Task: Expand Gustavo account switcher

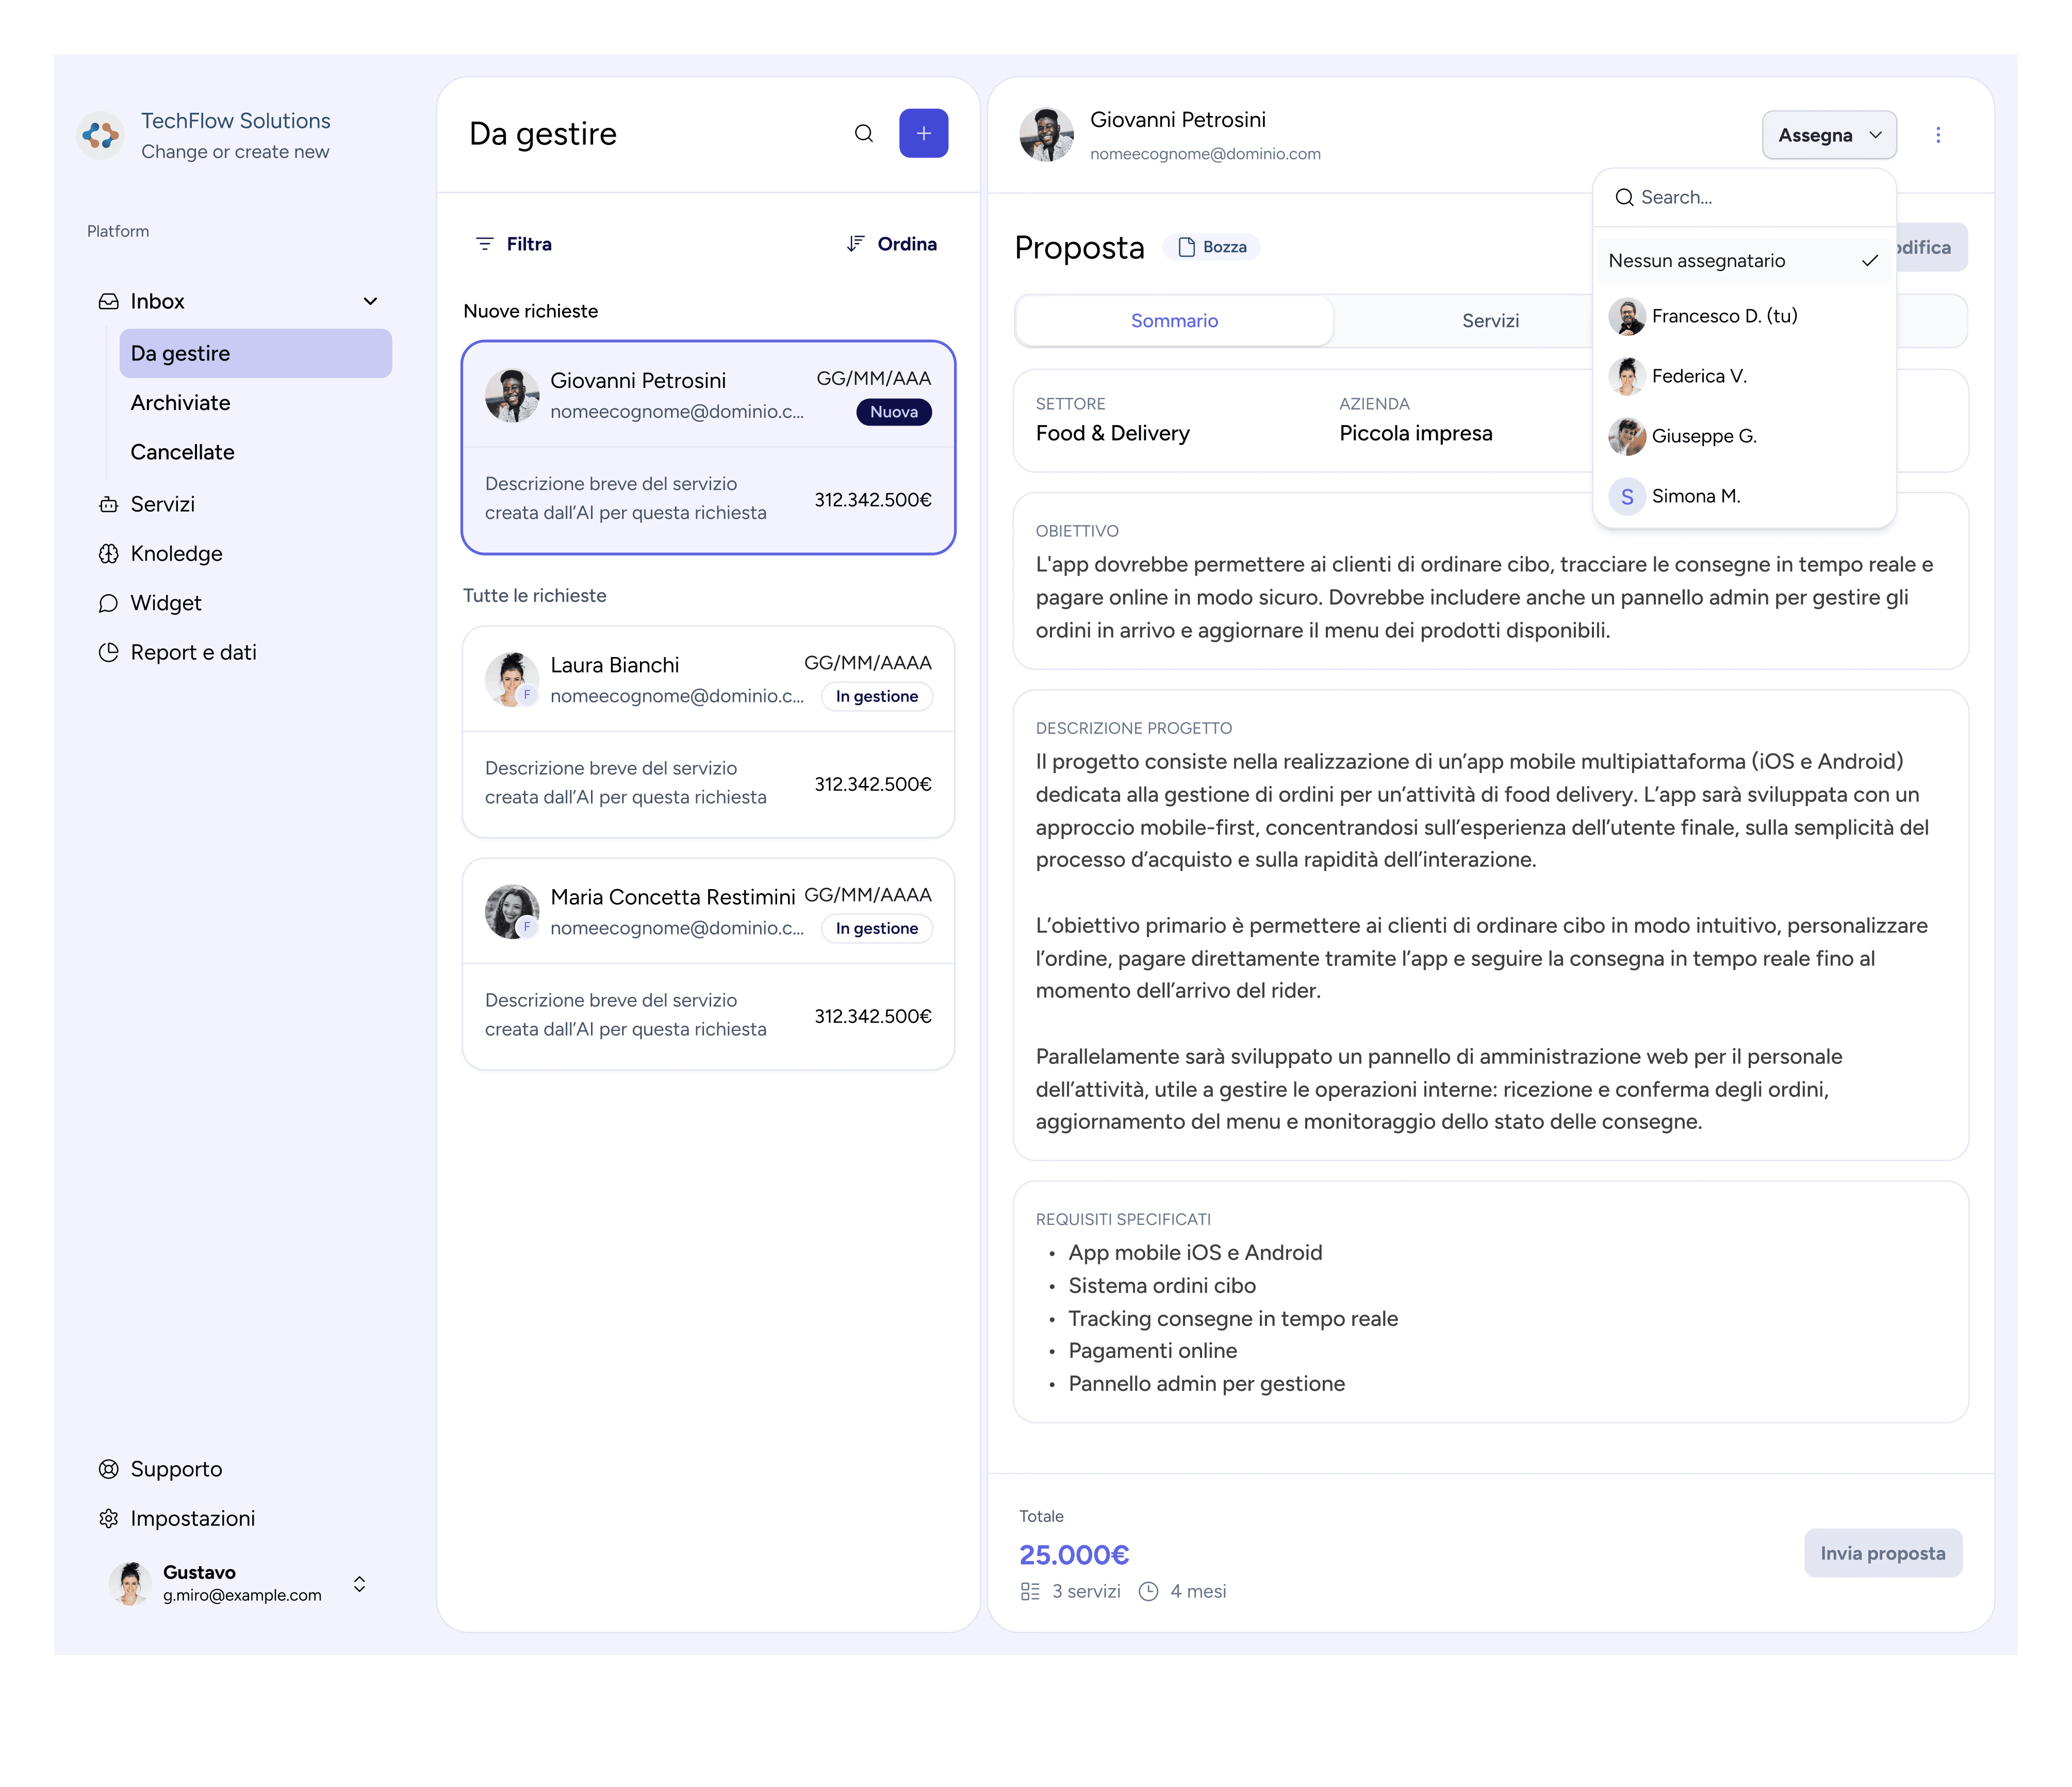Action: coord(359,1583)
